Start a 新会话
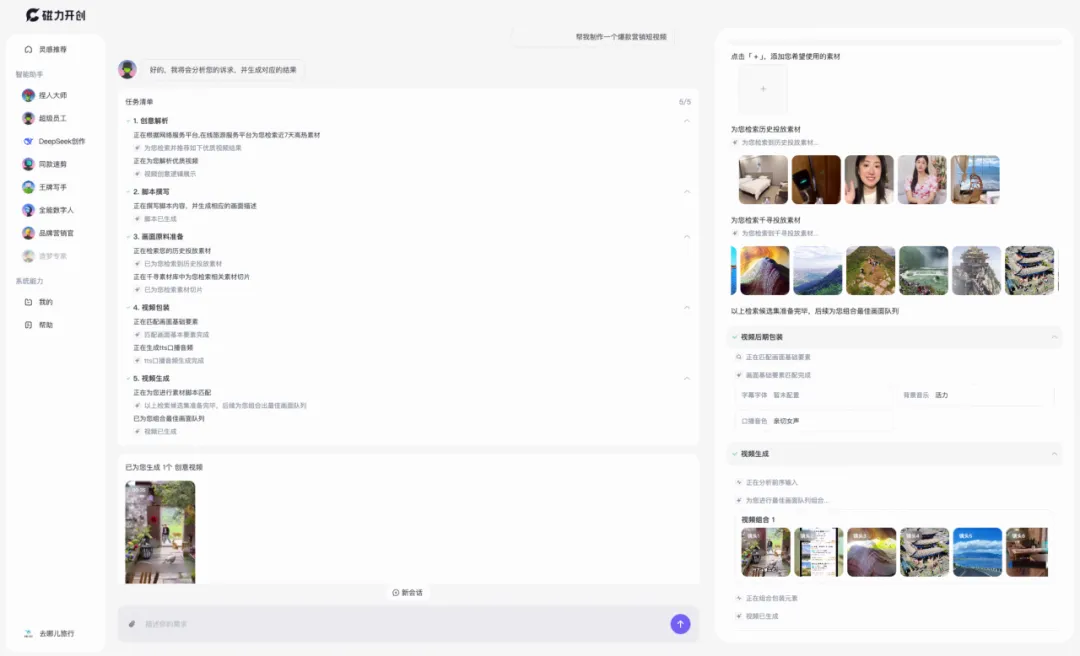The width and height of the screenshot is (1080, 656). [407, 593]
